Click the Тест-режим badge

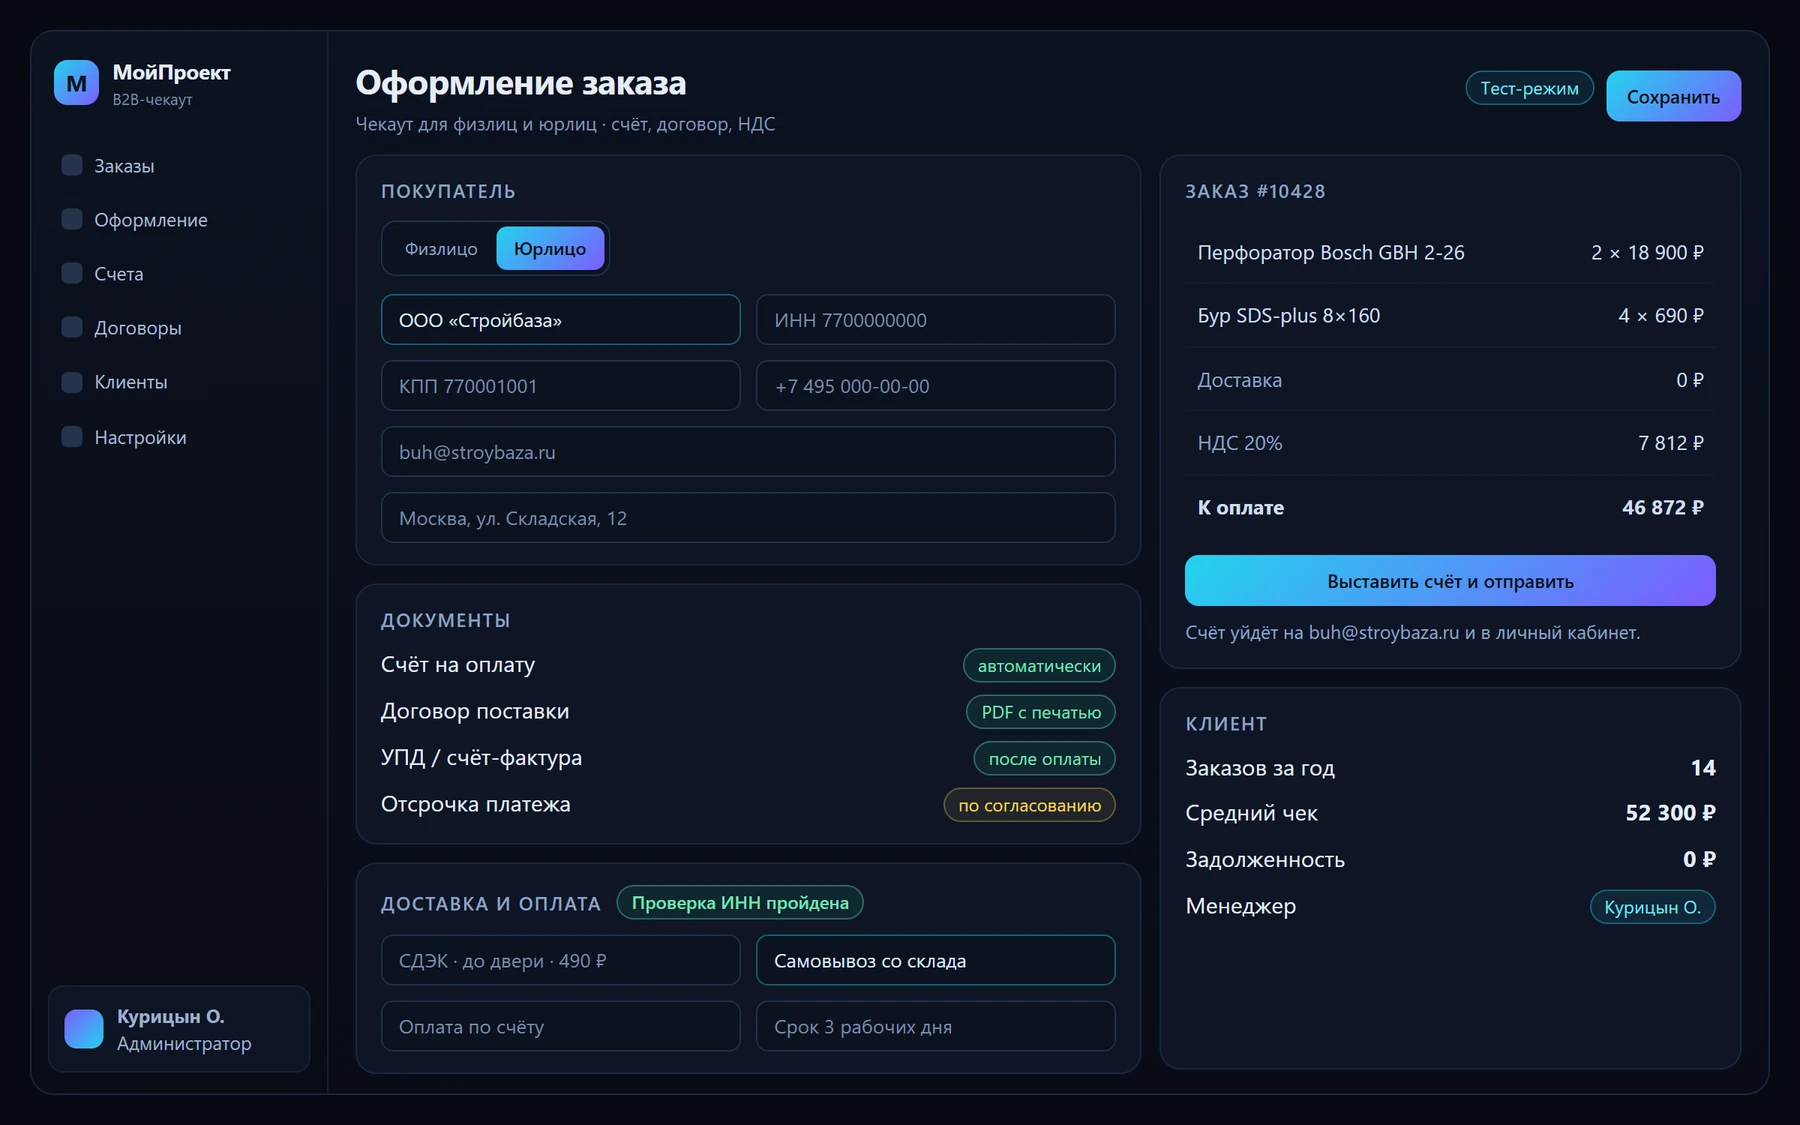click(x=1529, y=88)
